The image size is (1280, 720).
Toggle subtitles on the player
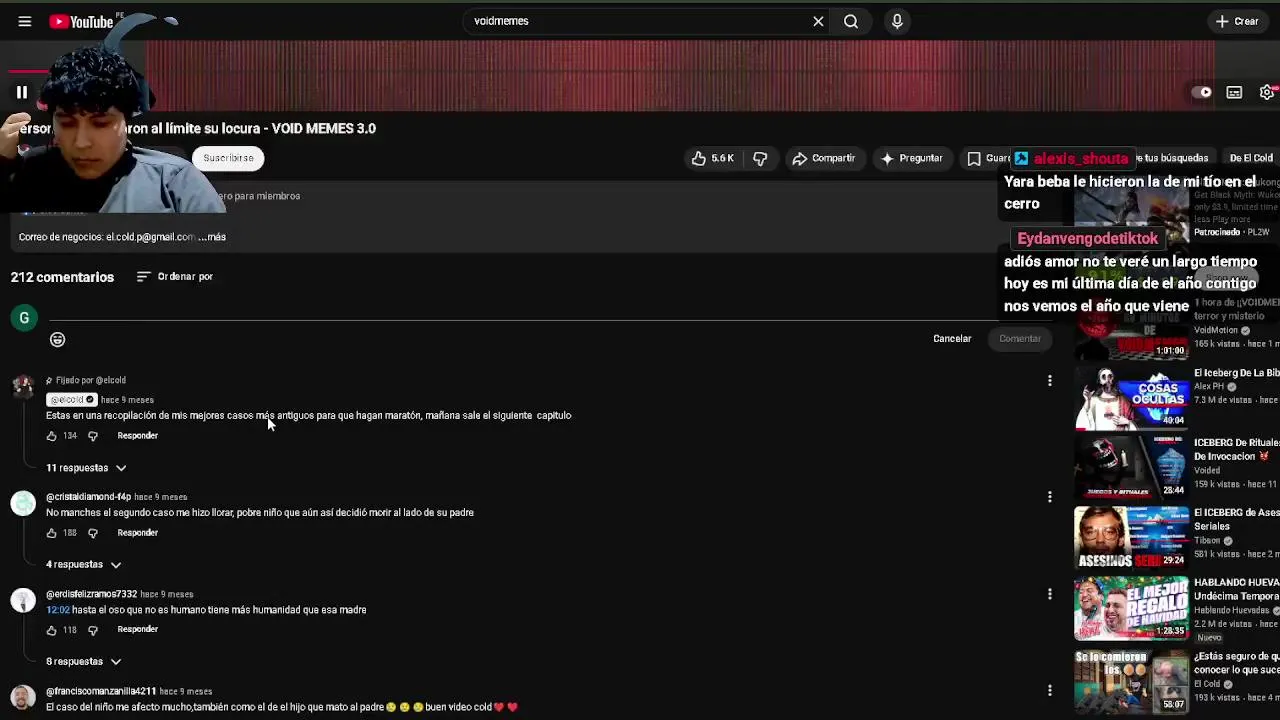(x=1235, y=92)
